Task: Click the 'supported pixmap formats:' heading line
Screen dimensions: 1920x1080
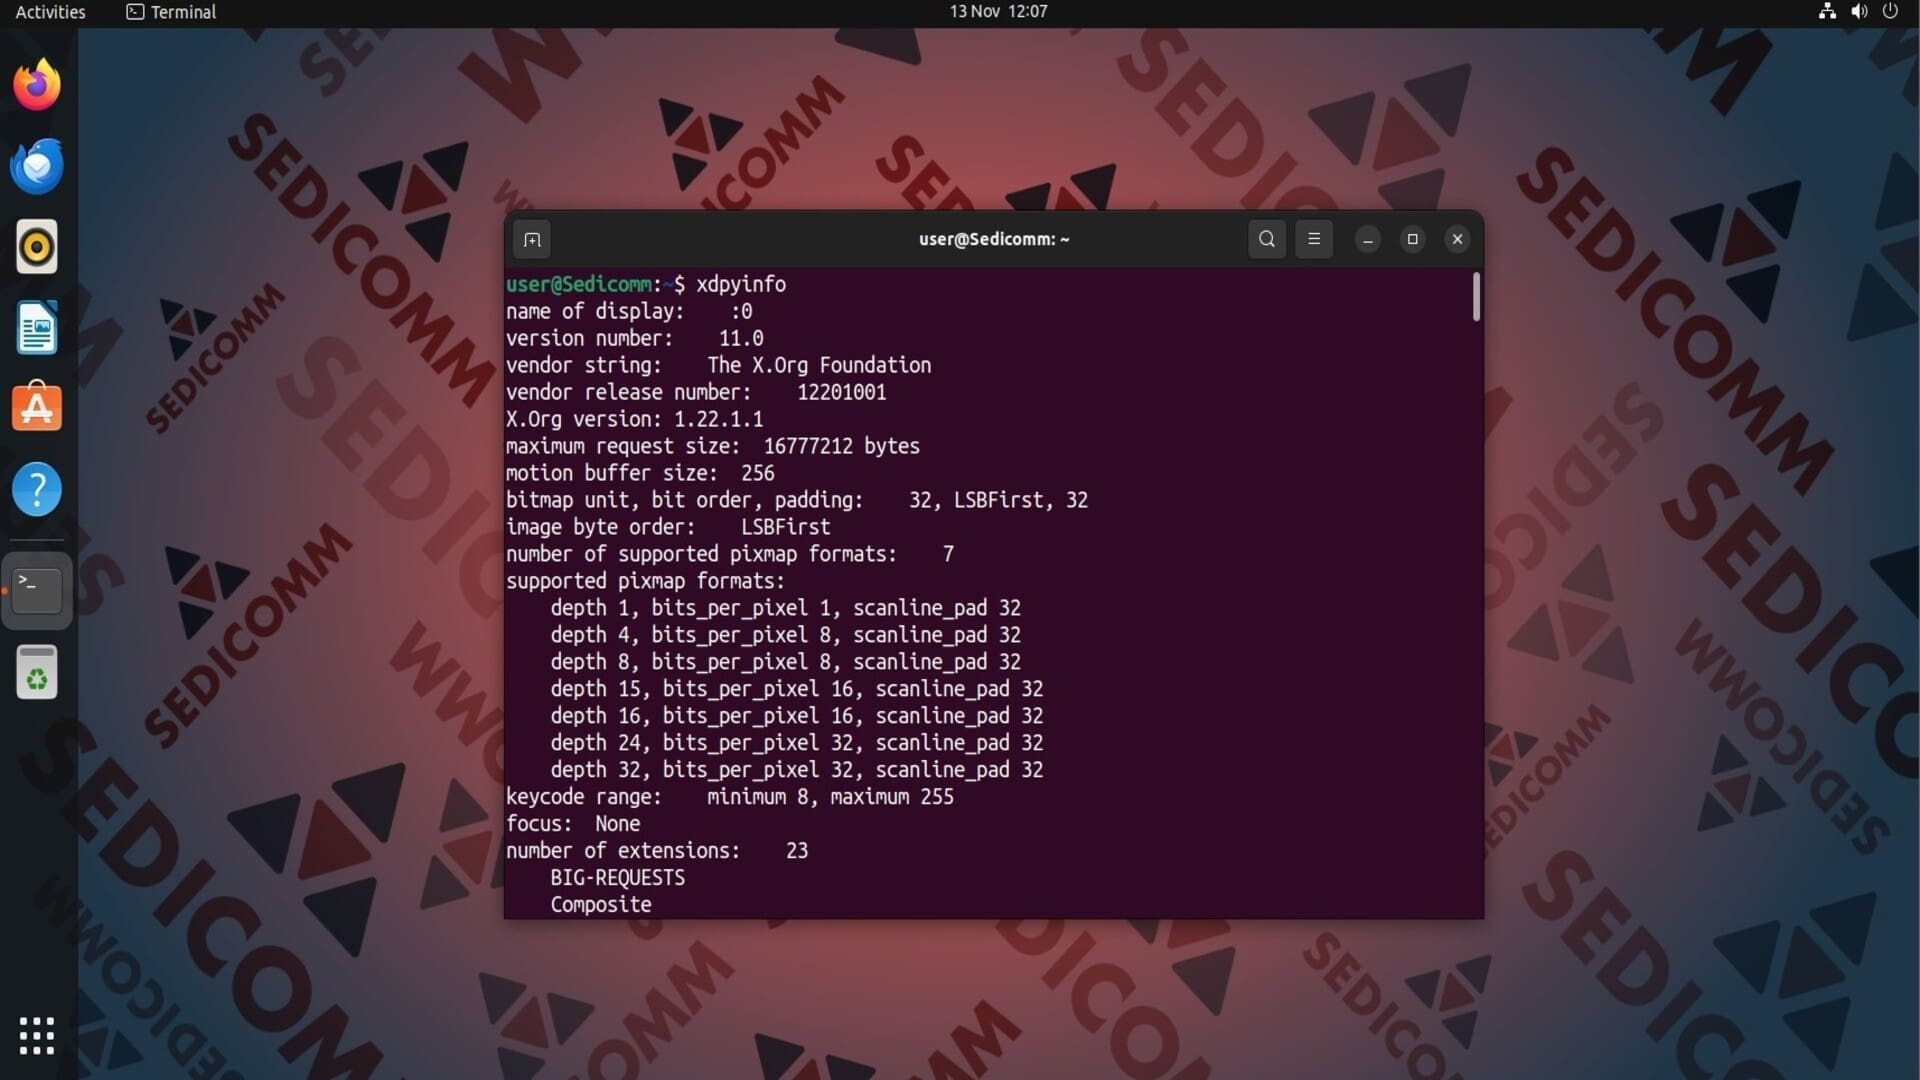Action: coord(645,581)
